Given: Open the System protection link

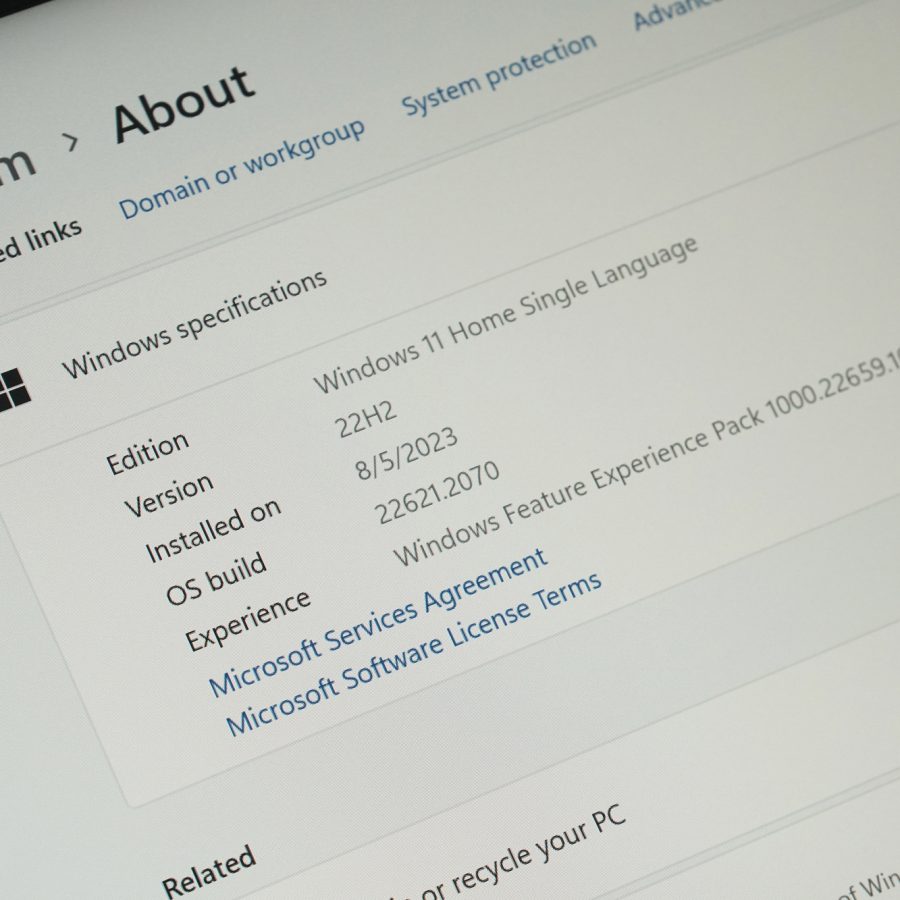Looking at the screenshot, I should point(499,73).
